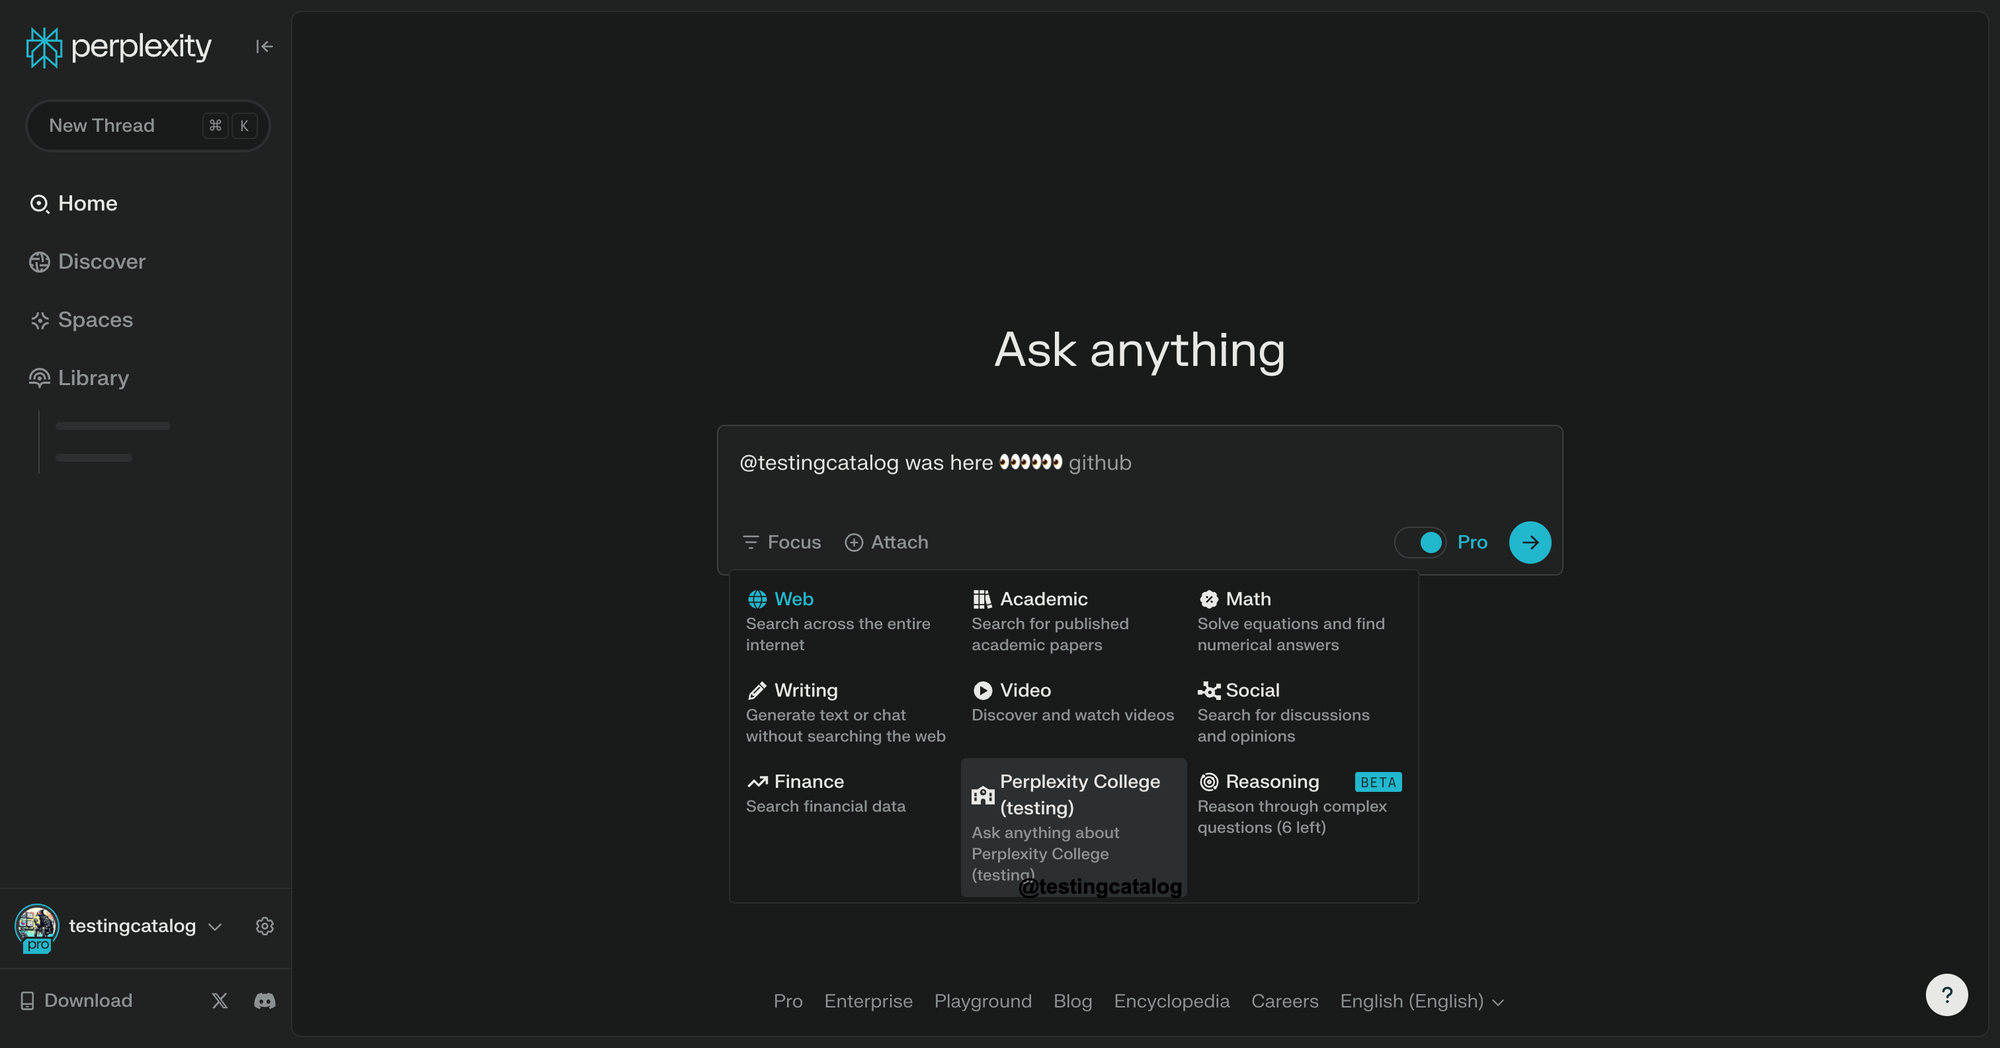This screenshot has height=1048, width=2000.
Task: Open the Enterprise footer link
Action: 868,1001
